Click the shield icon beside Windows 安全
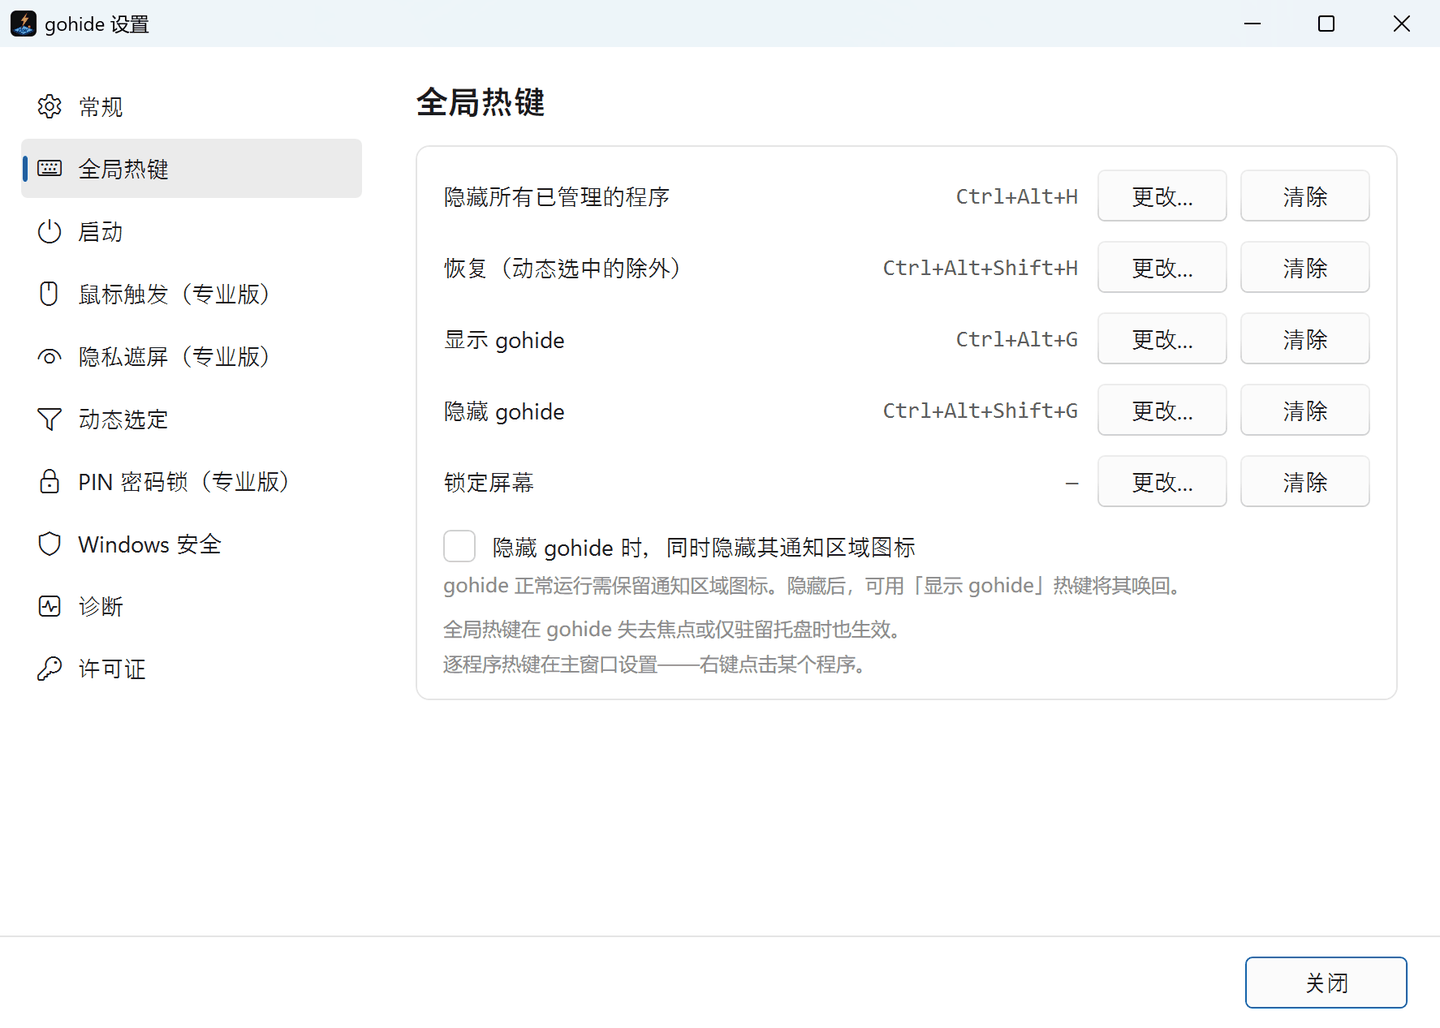 [49, 544]
